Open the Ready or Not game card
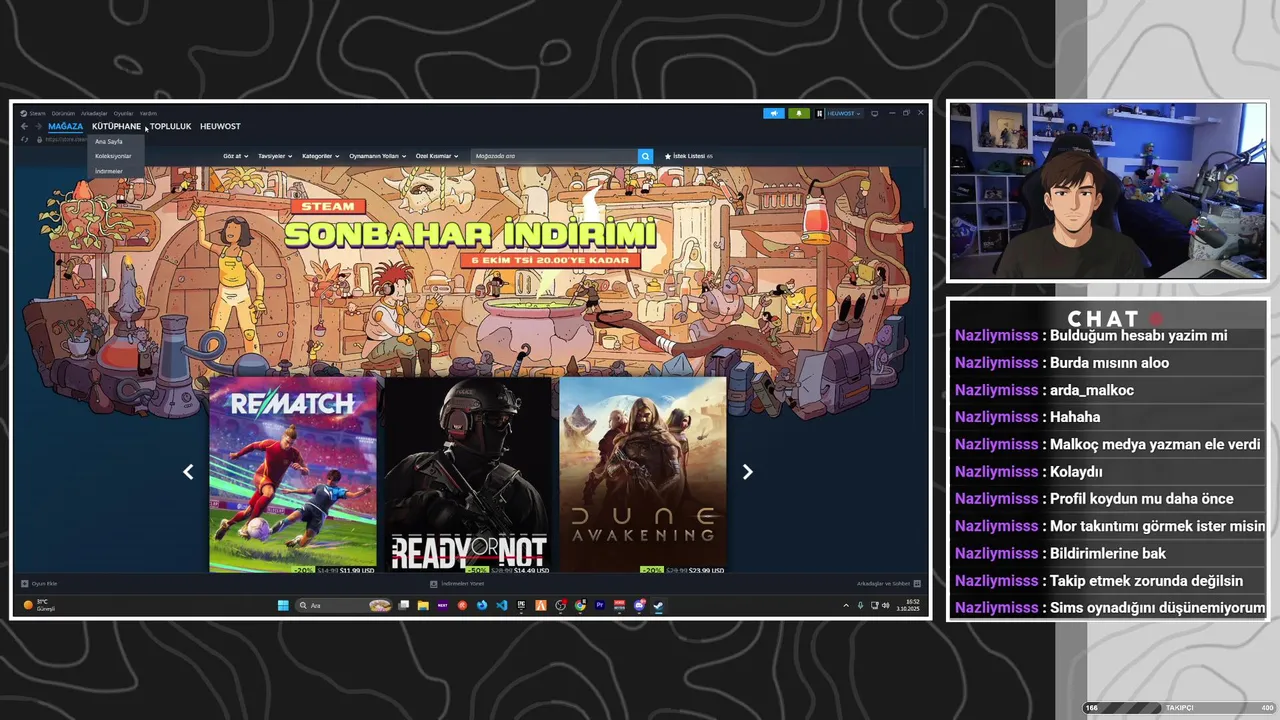Viewport: 1280px width, 720px height. pyautogui.click(x=468, y=474)
